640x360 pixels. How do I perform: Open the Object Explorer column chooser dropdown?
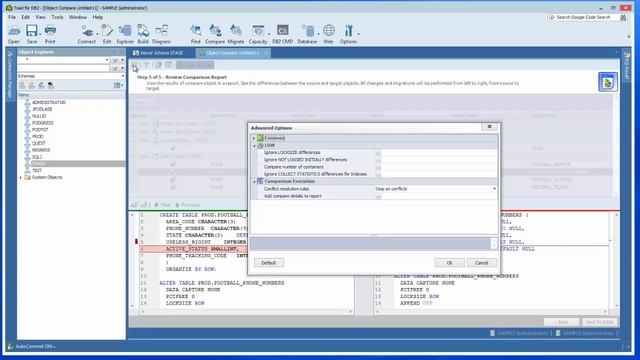tap(118, 85)
